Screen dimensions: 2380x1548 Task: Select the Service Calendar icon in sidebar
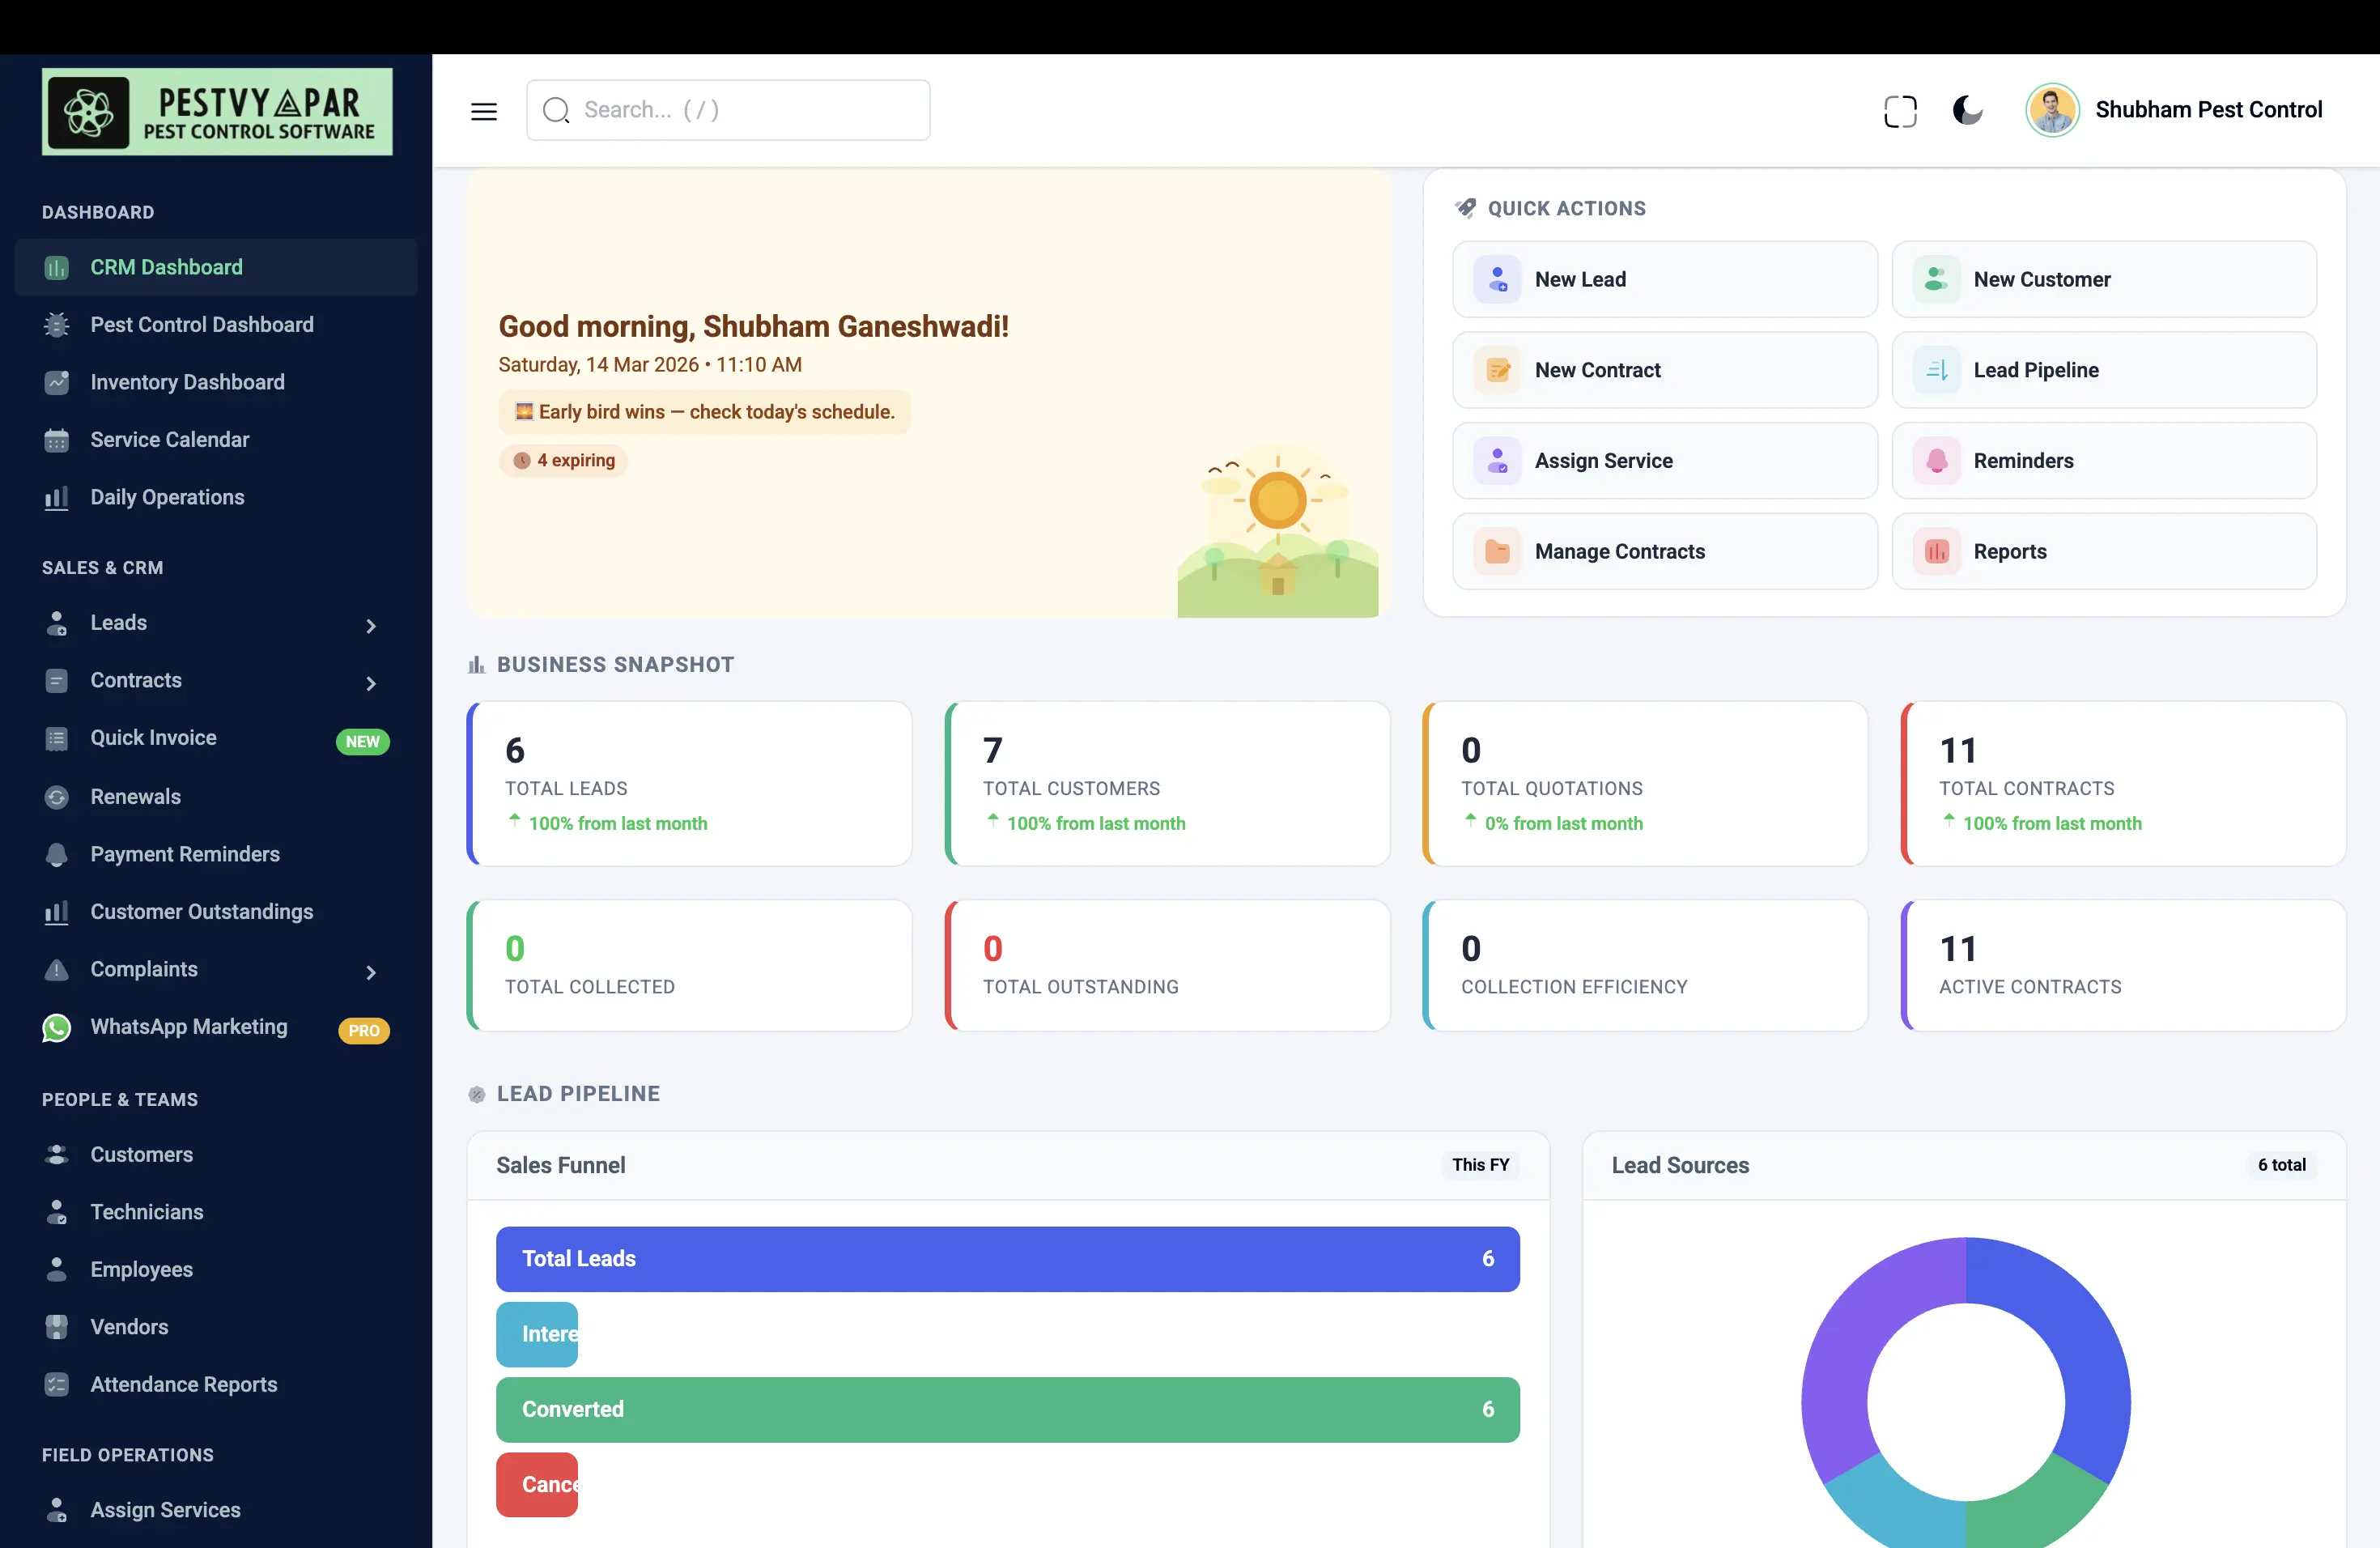(57, 439)
